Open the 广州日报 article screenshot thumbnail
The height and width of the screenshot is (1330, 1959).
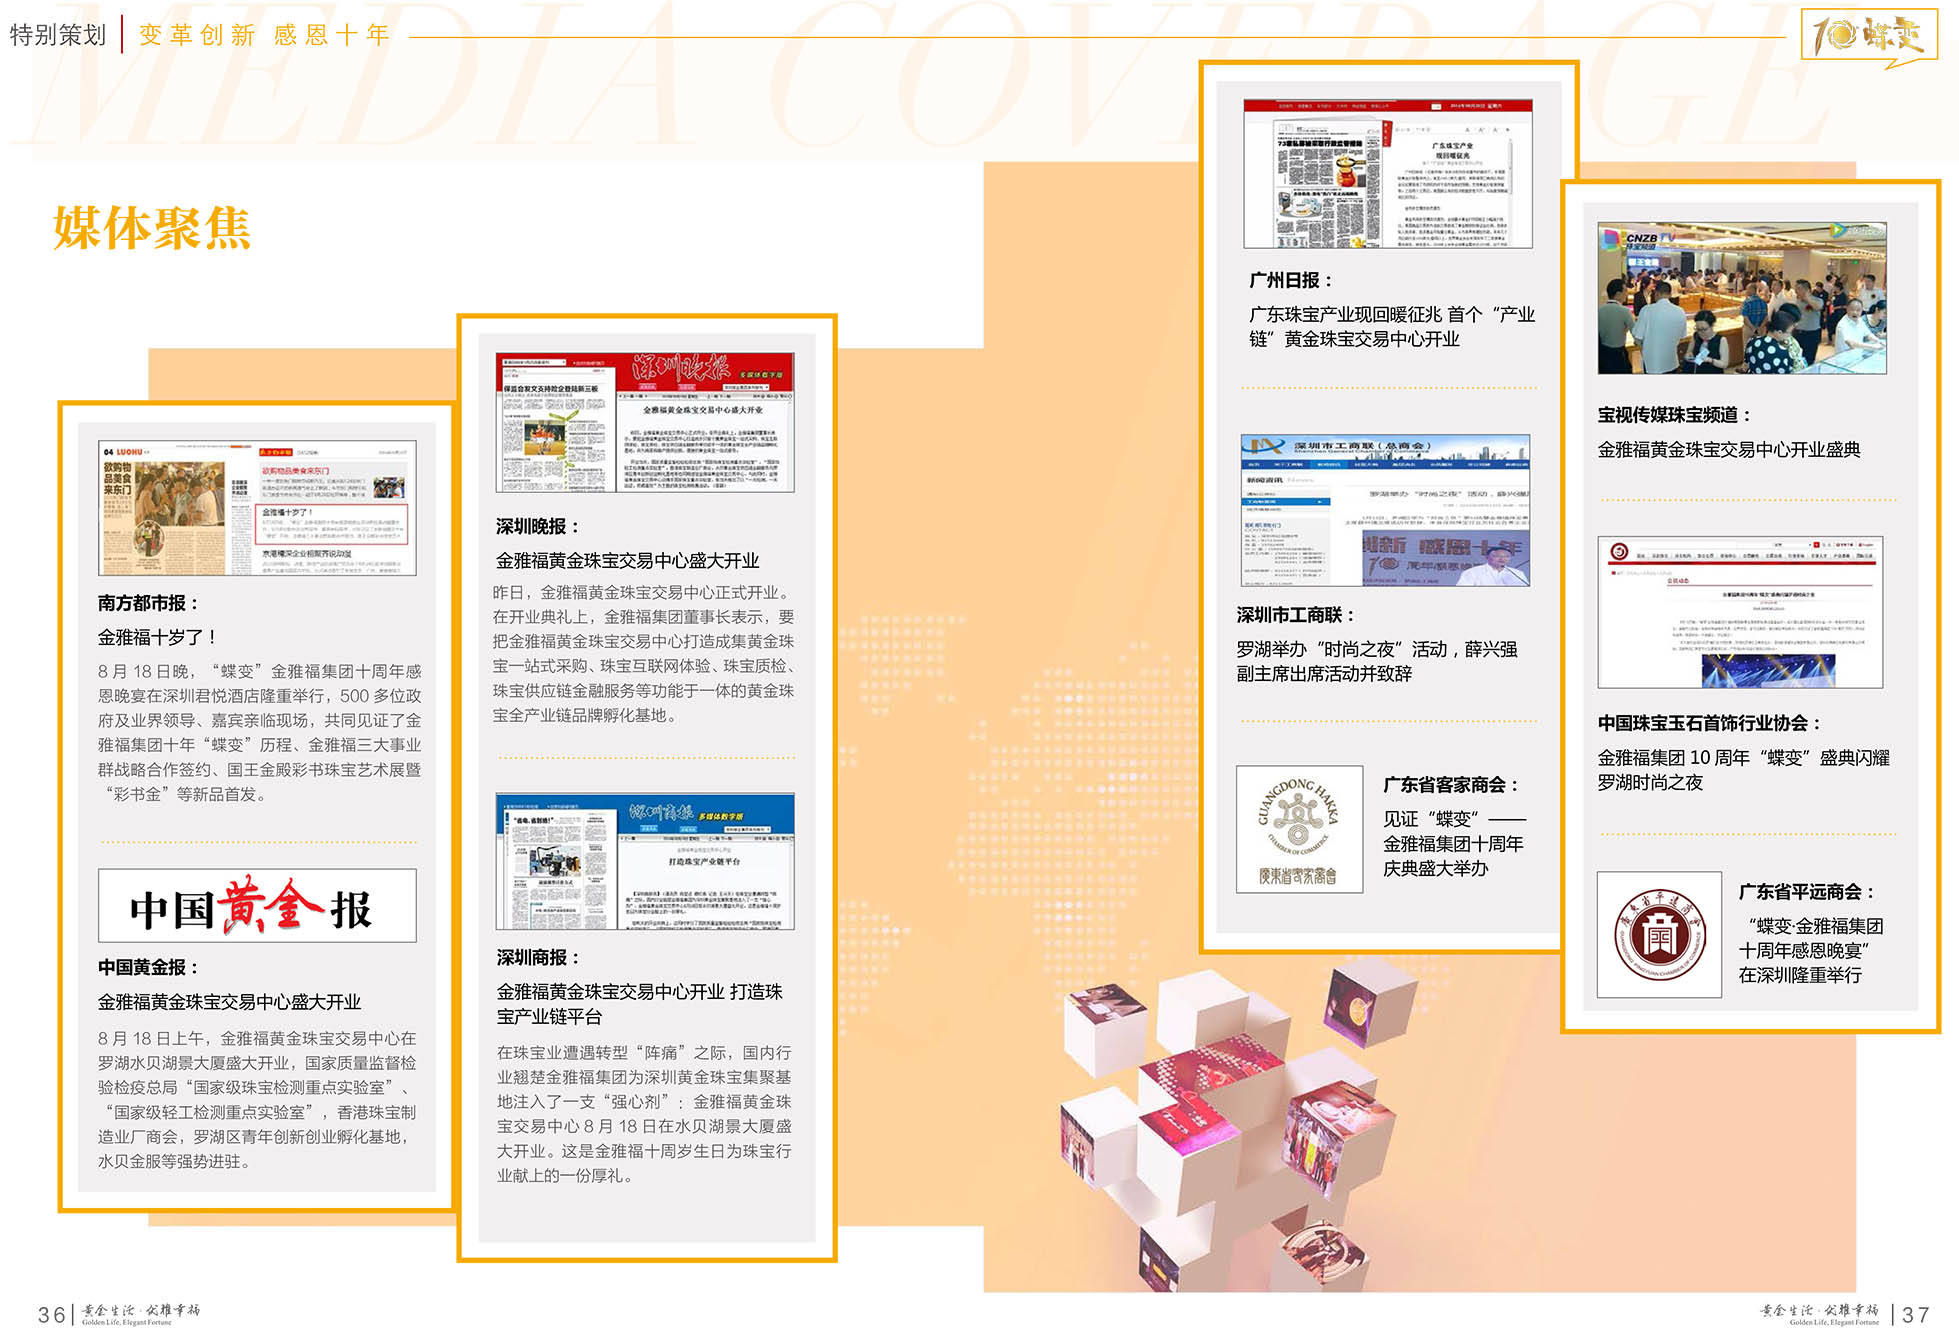1388,174
